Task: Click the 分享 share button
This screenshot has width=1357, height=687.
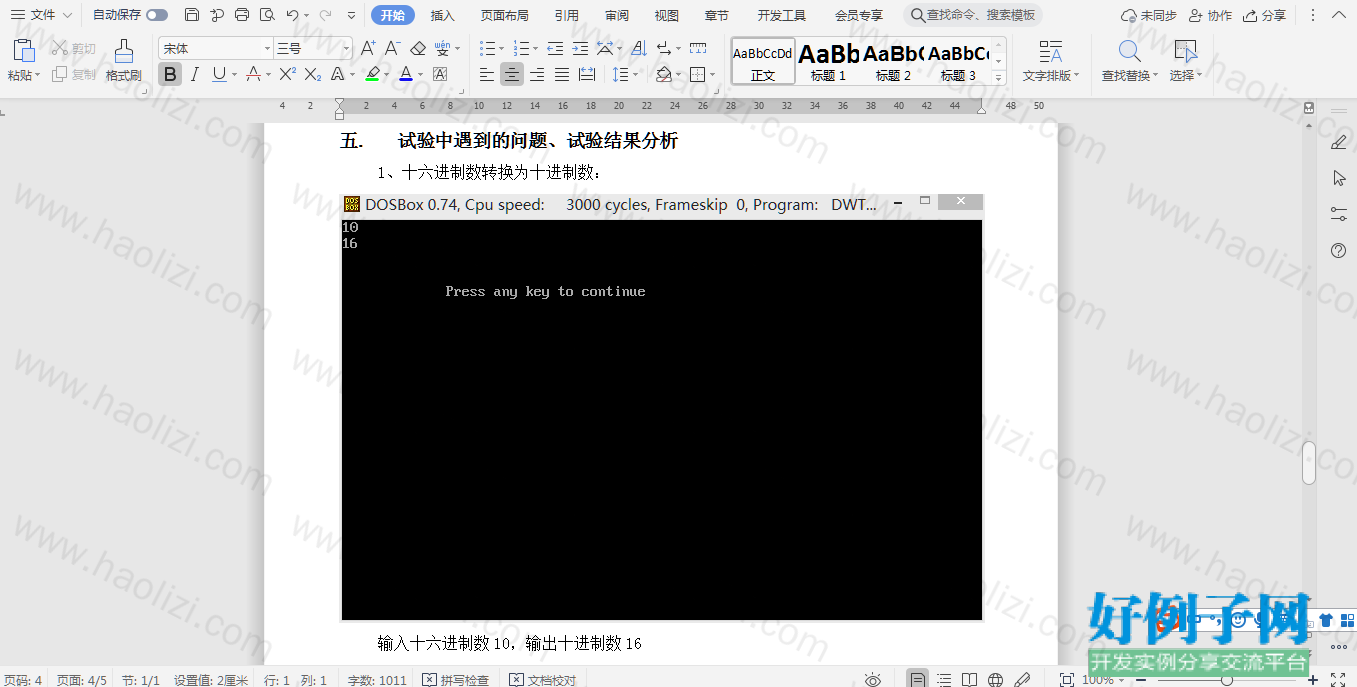Action: [x=1265, y=15]
